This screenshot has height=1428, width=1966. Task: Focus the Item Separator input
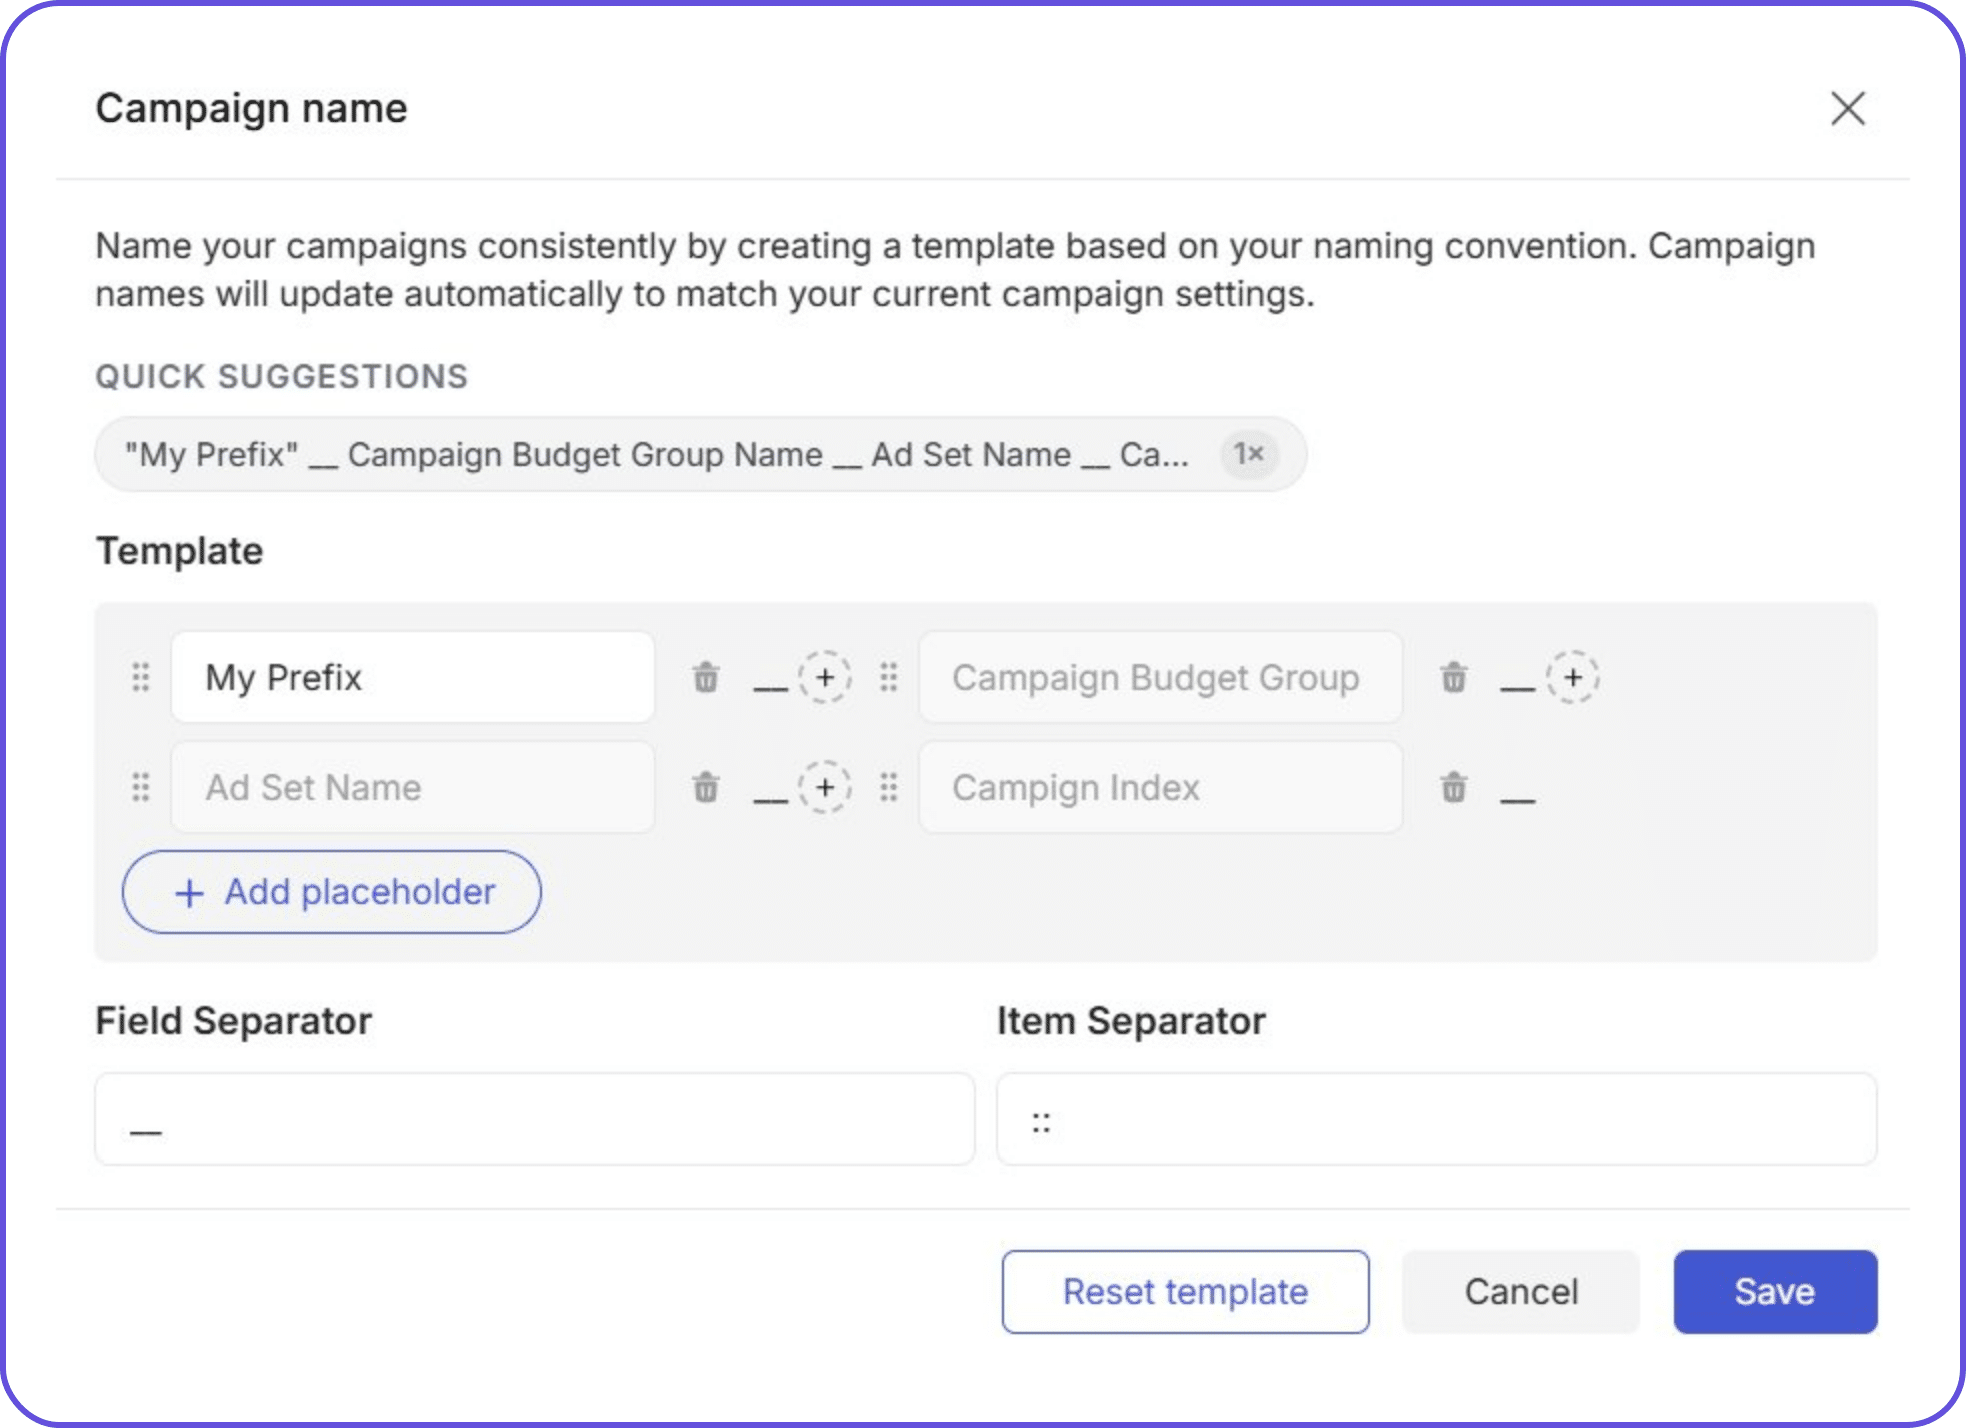(x=1437, y=1119)
